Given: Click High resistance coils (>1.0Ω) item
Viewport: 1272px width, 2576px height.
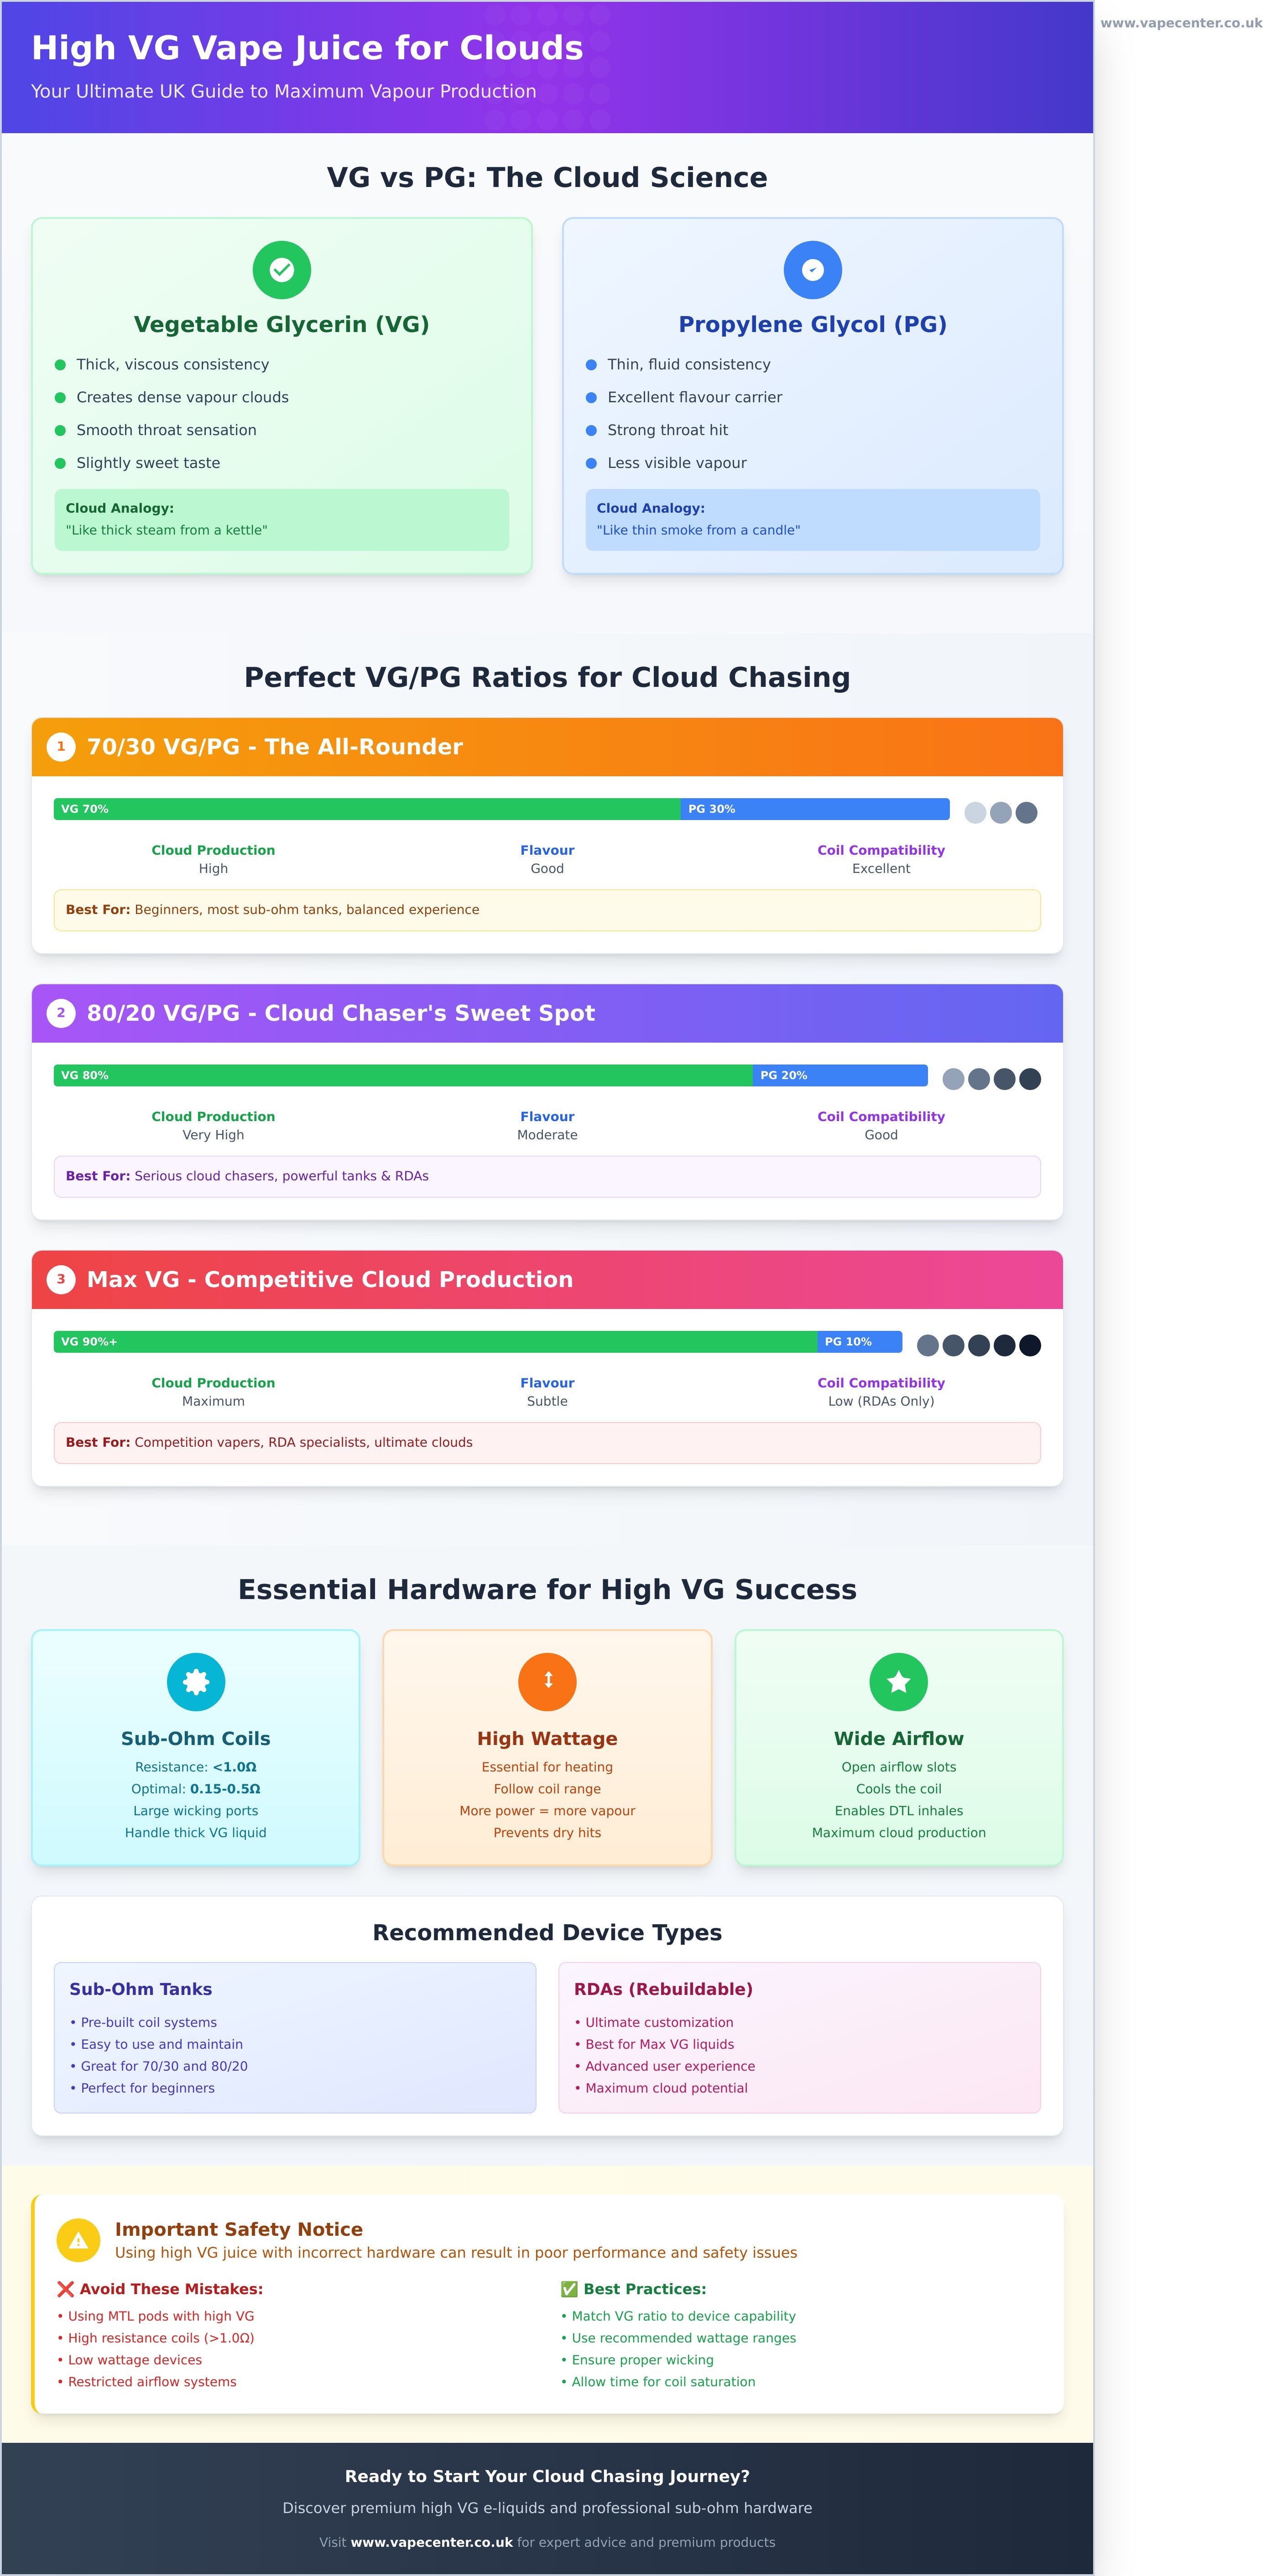Looking at the screenshot, I should [x=156, y=2338].
